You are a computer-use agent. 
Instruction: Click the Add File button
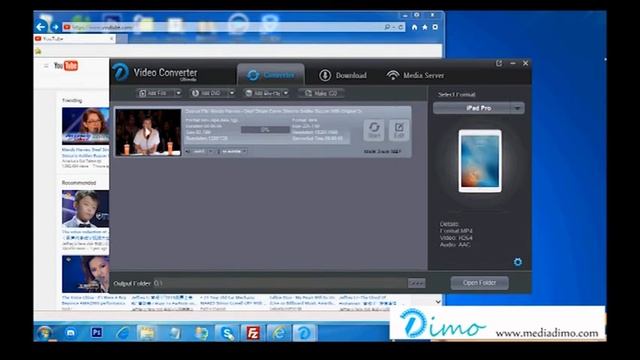click(x=156, y=93)
